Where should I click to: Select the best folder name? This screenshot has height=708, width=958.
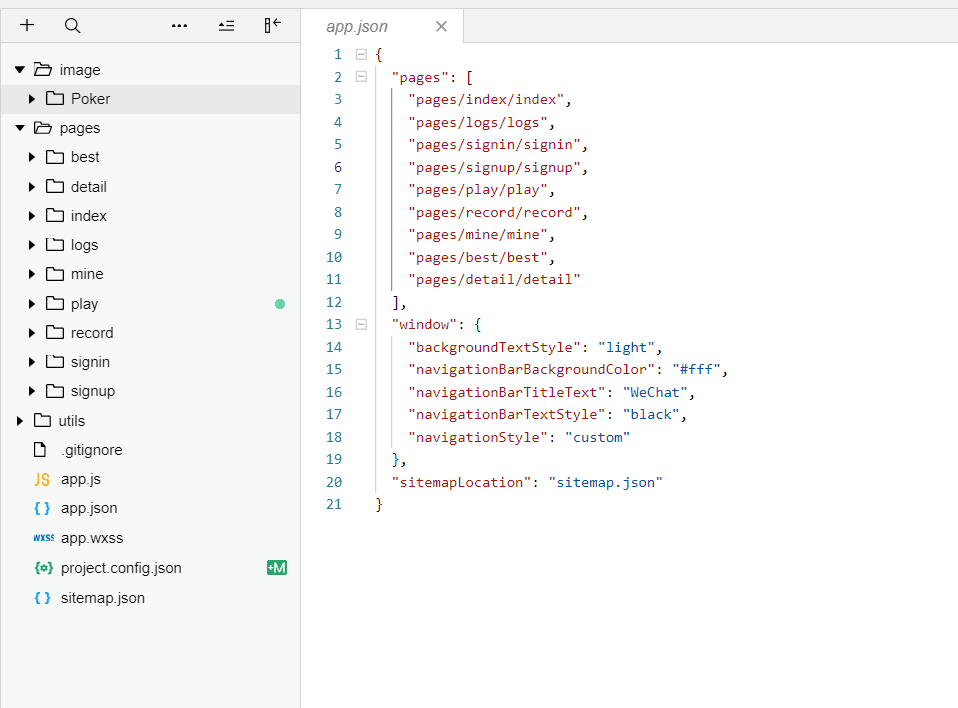85,157
